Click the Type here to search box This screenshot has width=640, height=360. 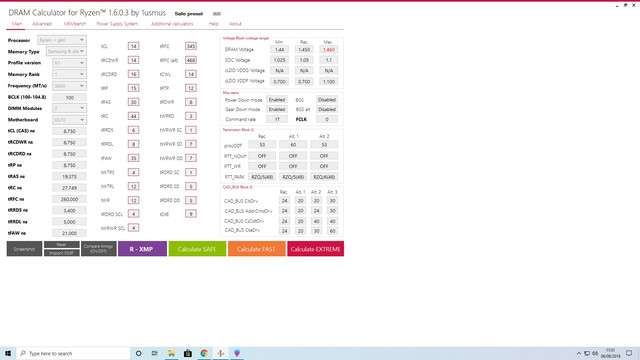[73, 353]
